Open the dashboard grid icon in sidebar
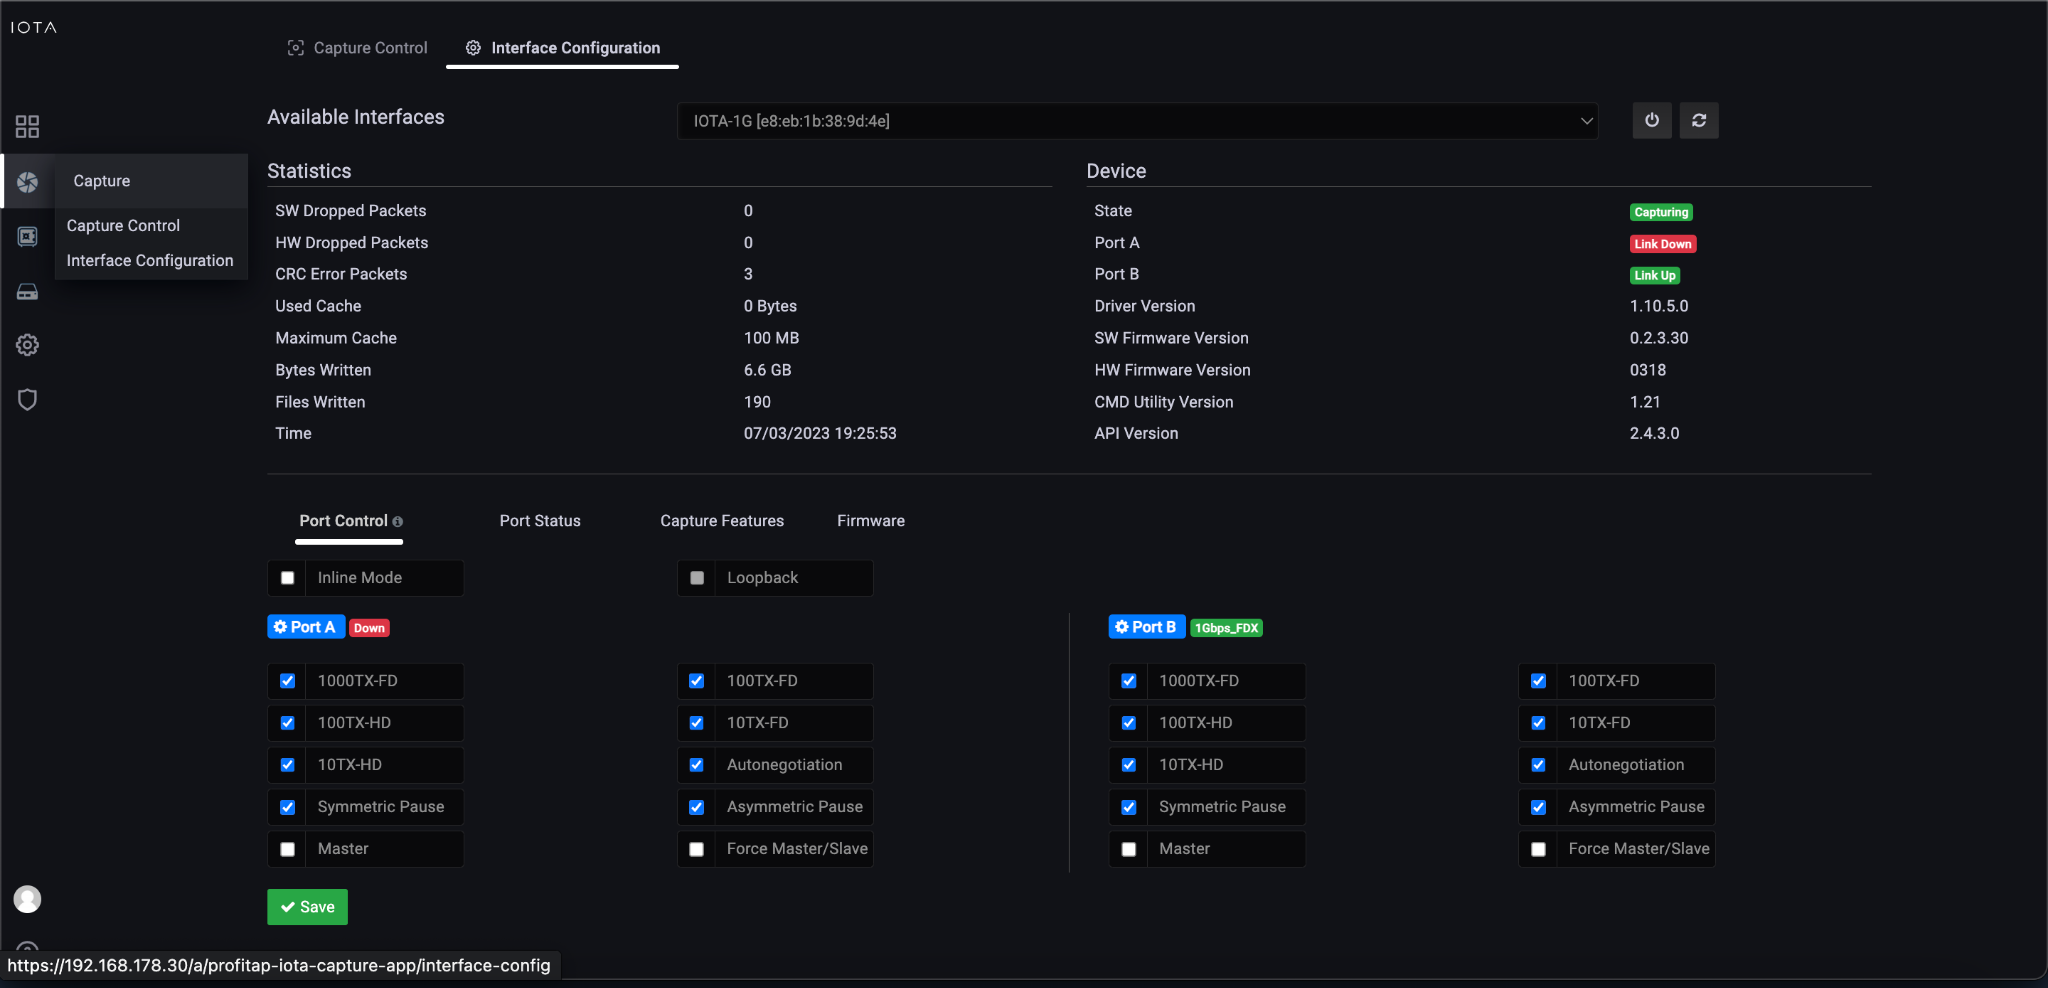The image size is (2048, 988). [x=27, y=127]
